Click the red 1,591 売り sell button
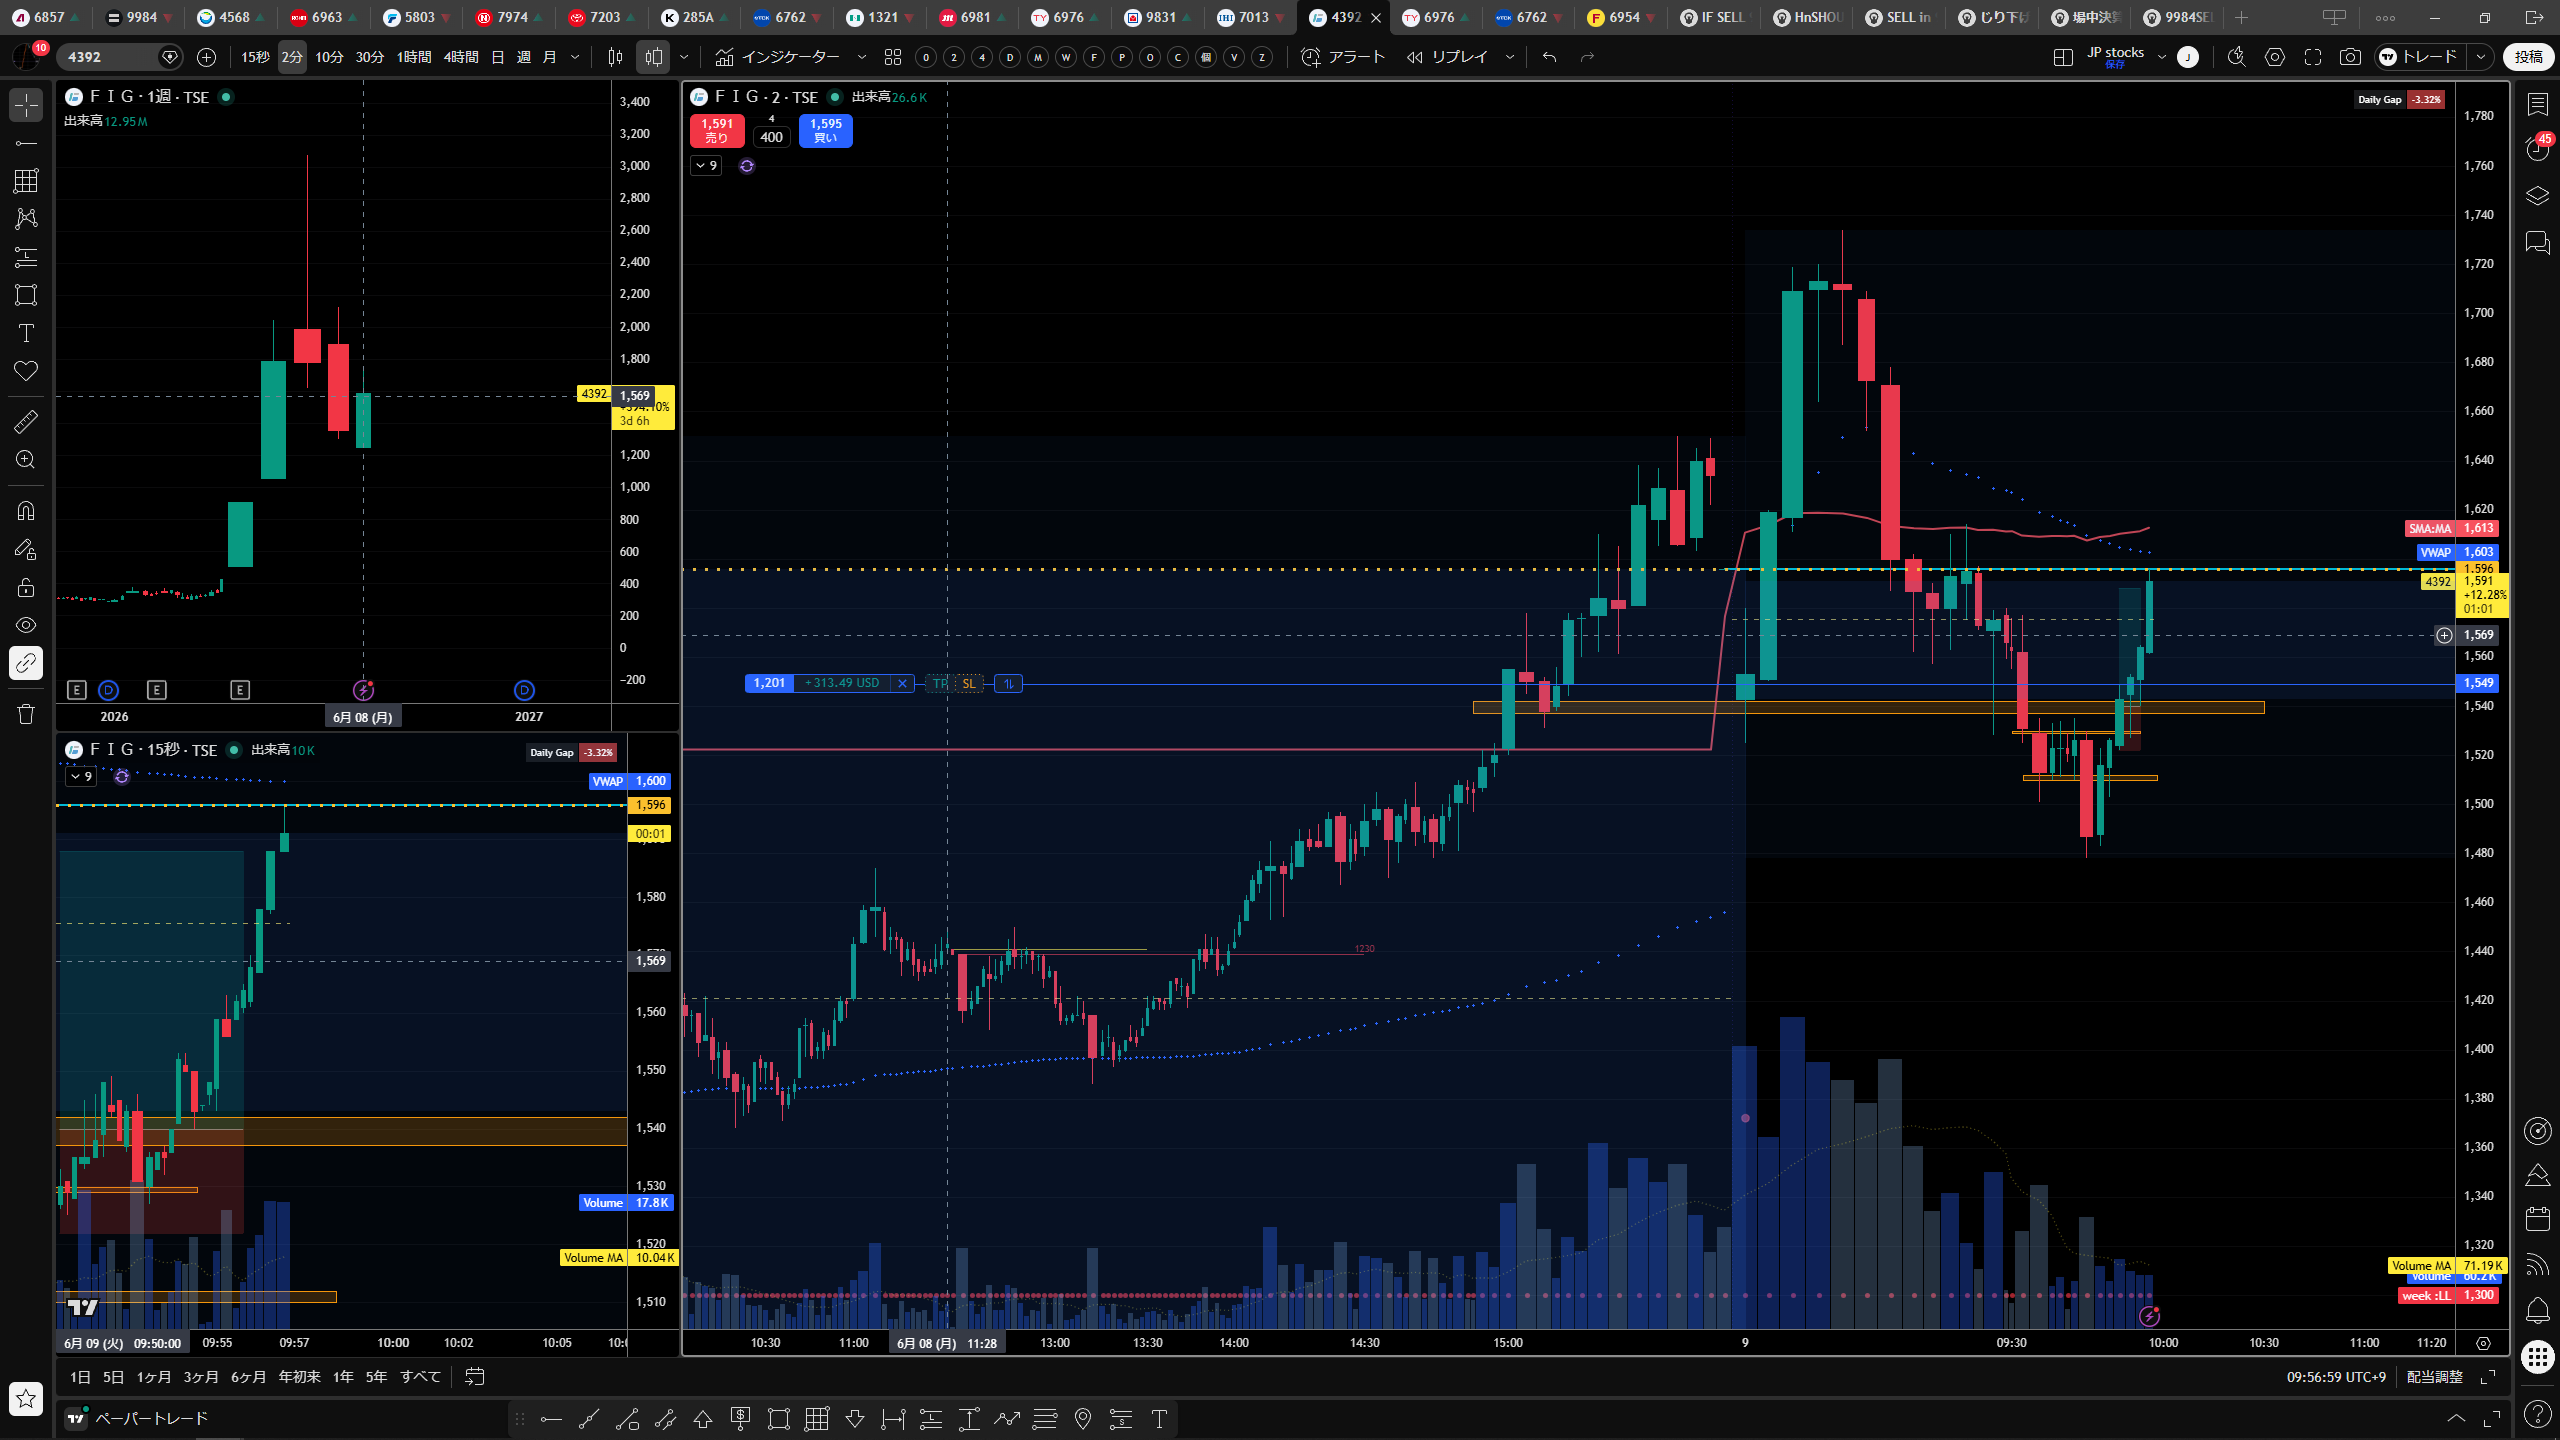2560x1440 pixels. coord(716,131)
